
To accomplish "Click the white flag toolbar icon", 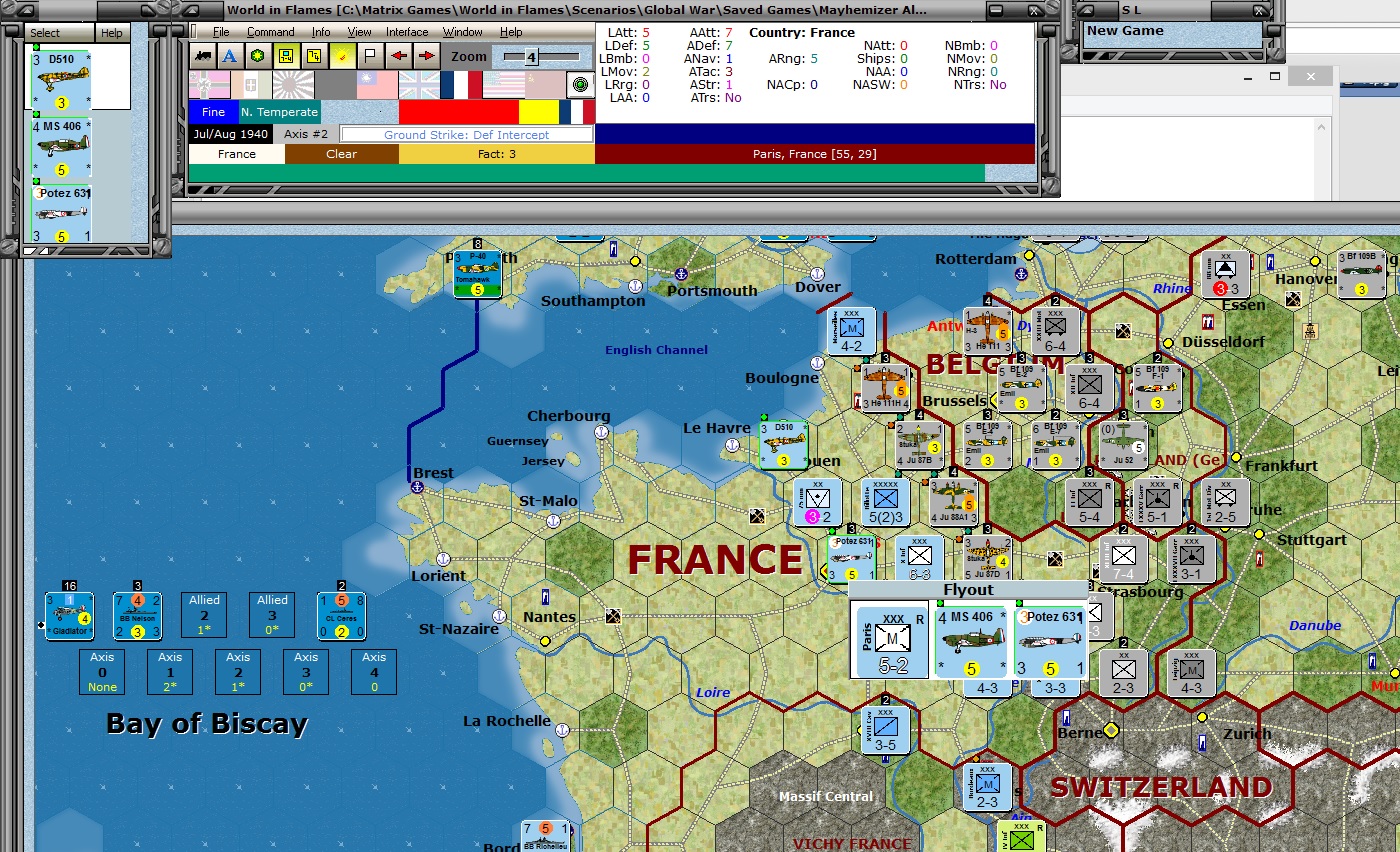I will pyautogui.click(x=370, y=56).
